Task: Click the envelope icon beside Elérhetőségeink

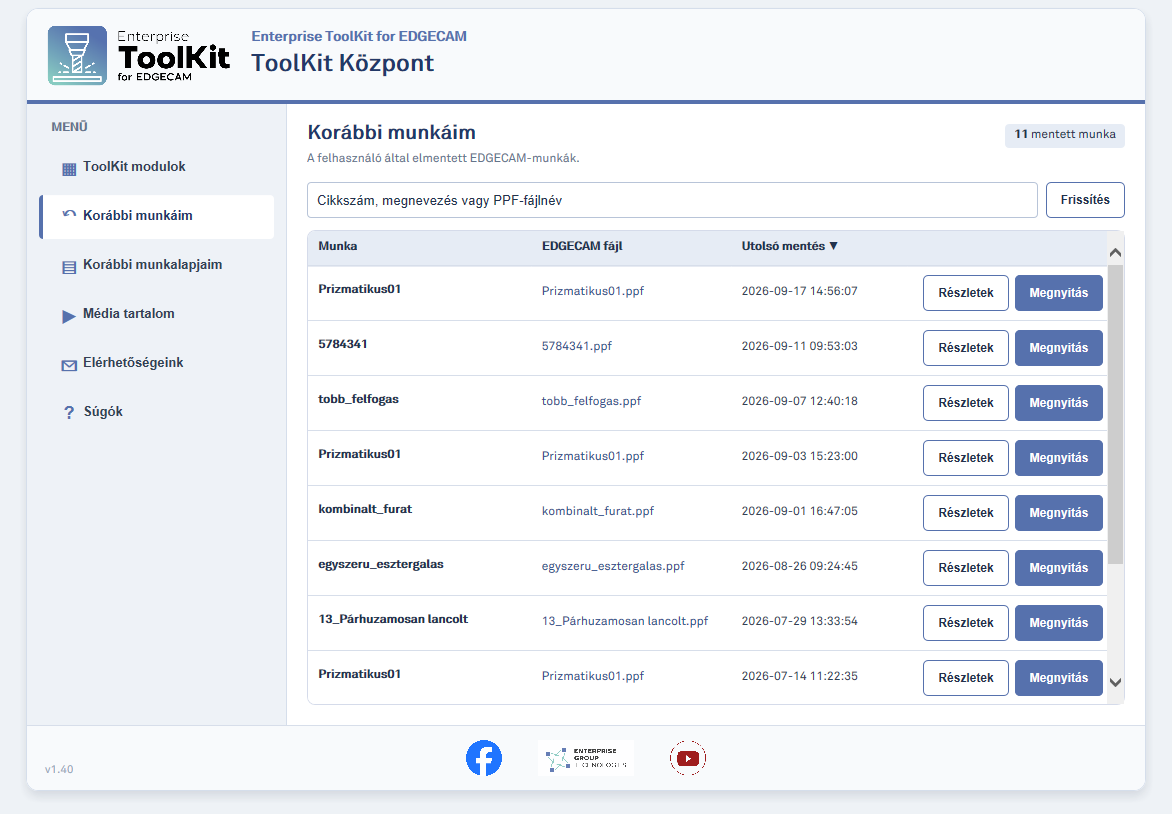Action: [x=69, y=365]
